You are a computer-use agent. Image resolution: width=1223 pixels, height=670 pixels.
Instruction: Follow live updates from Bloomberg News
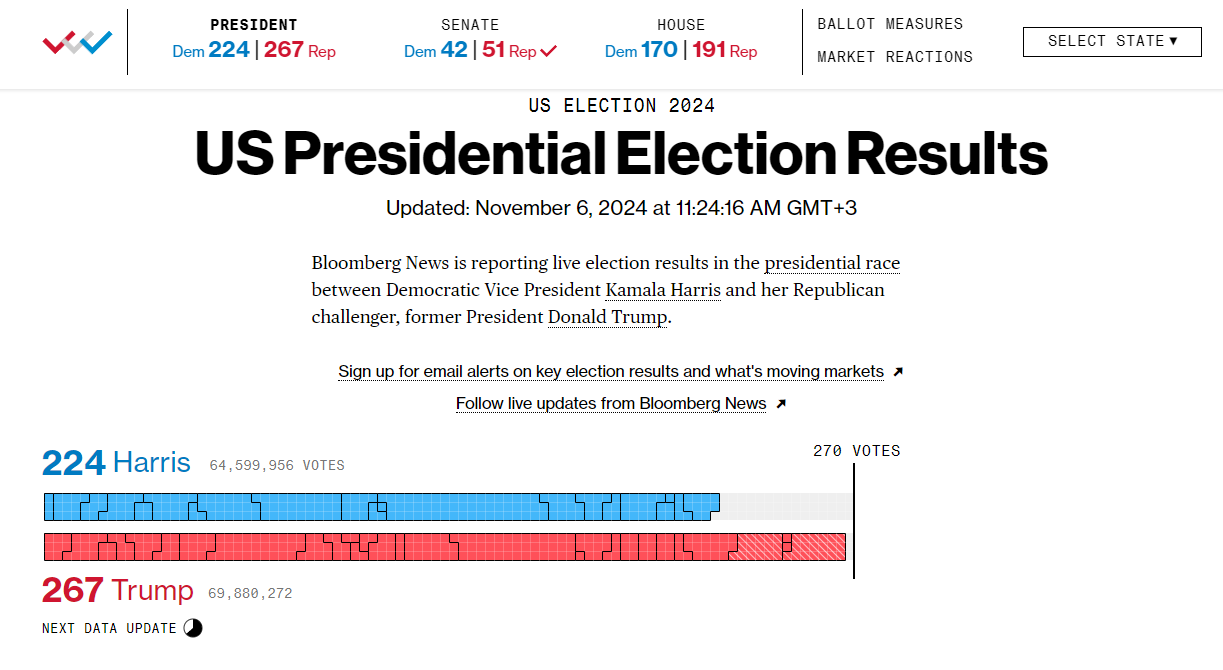pos(611,404)
